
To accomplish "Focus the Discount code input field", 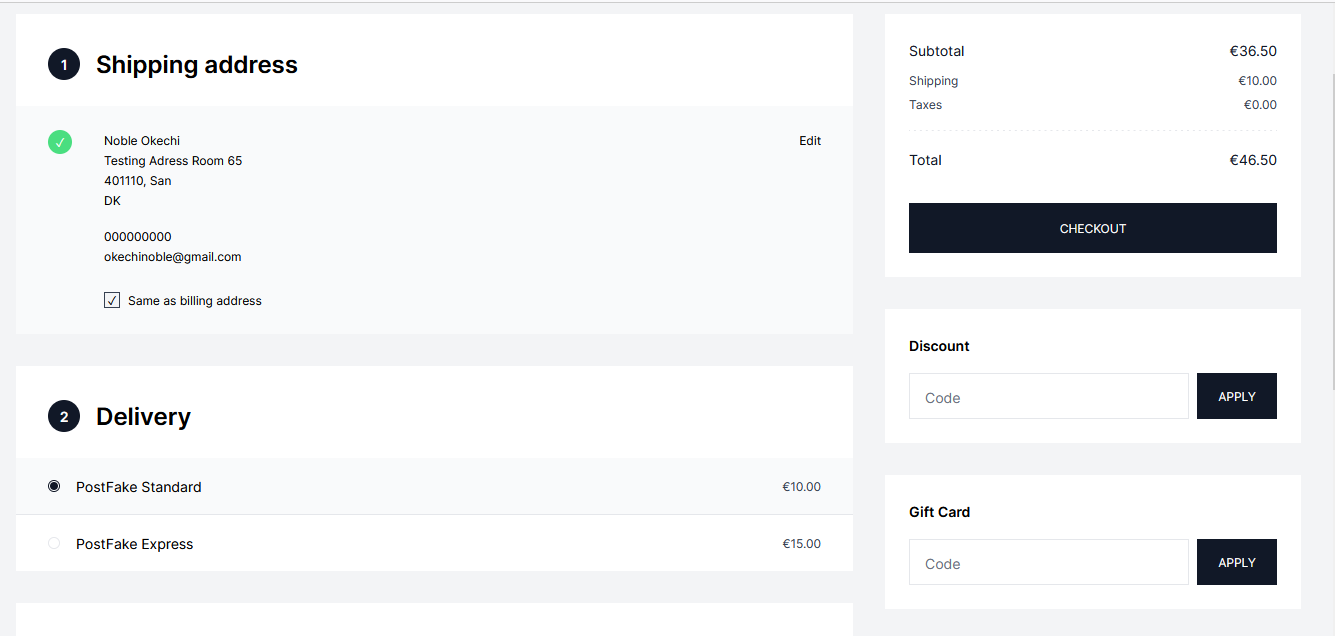I will (x=1049, y=396).
